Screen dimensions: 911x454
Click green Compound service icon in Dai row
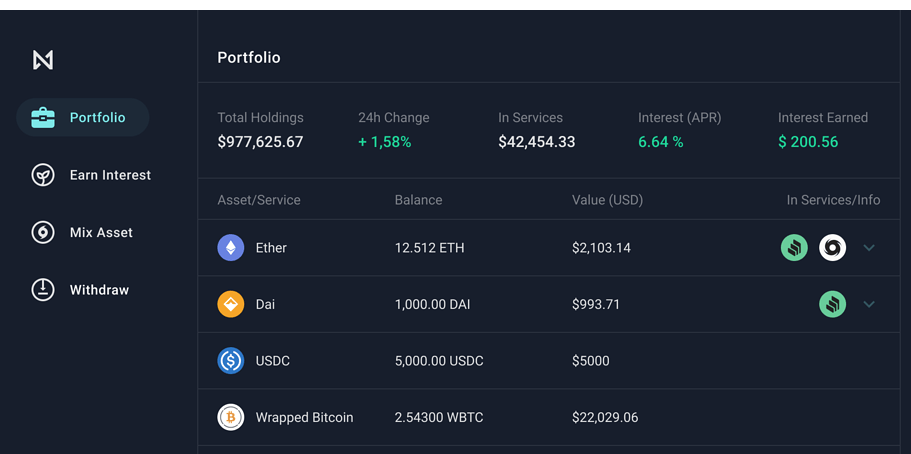tap(833, 304)
